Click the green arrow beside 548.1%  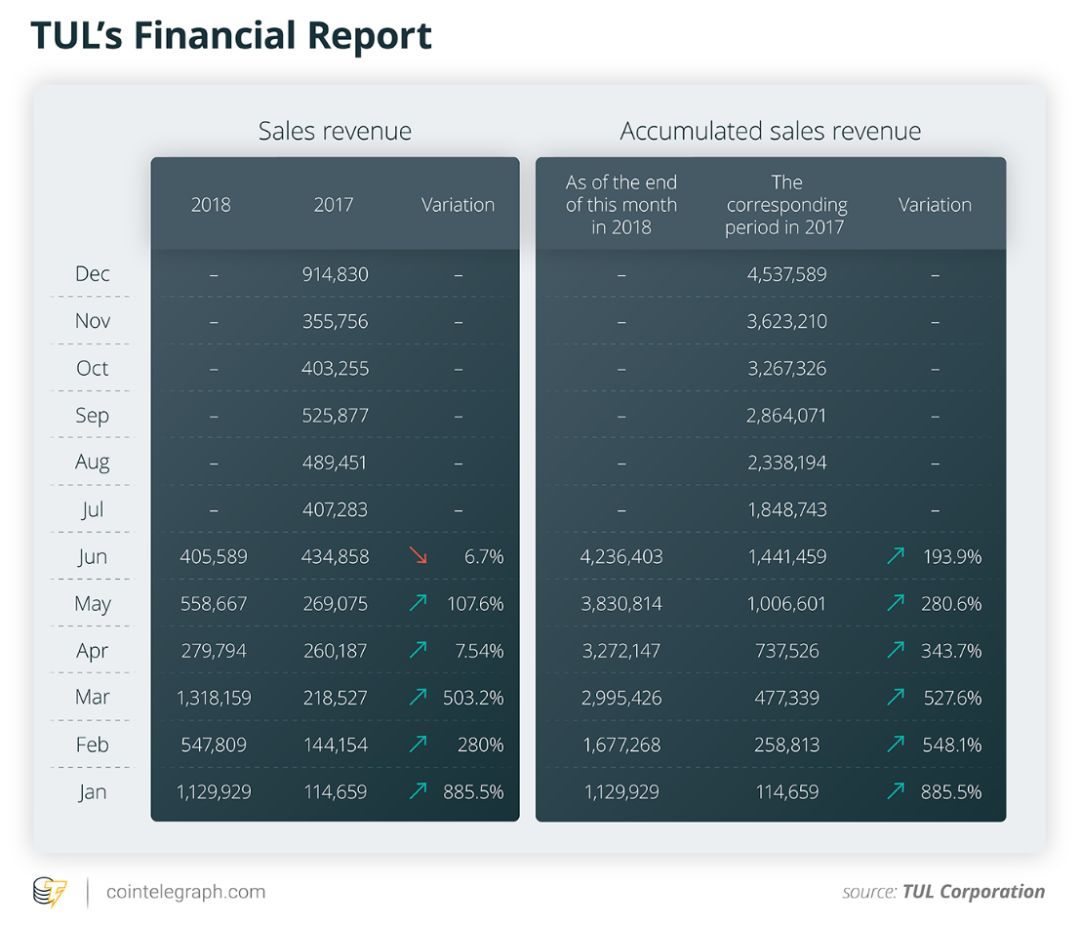pos(895,744)
